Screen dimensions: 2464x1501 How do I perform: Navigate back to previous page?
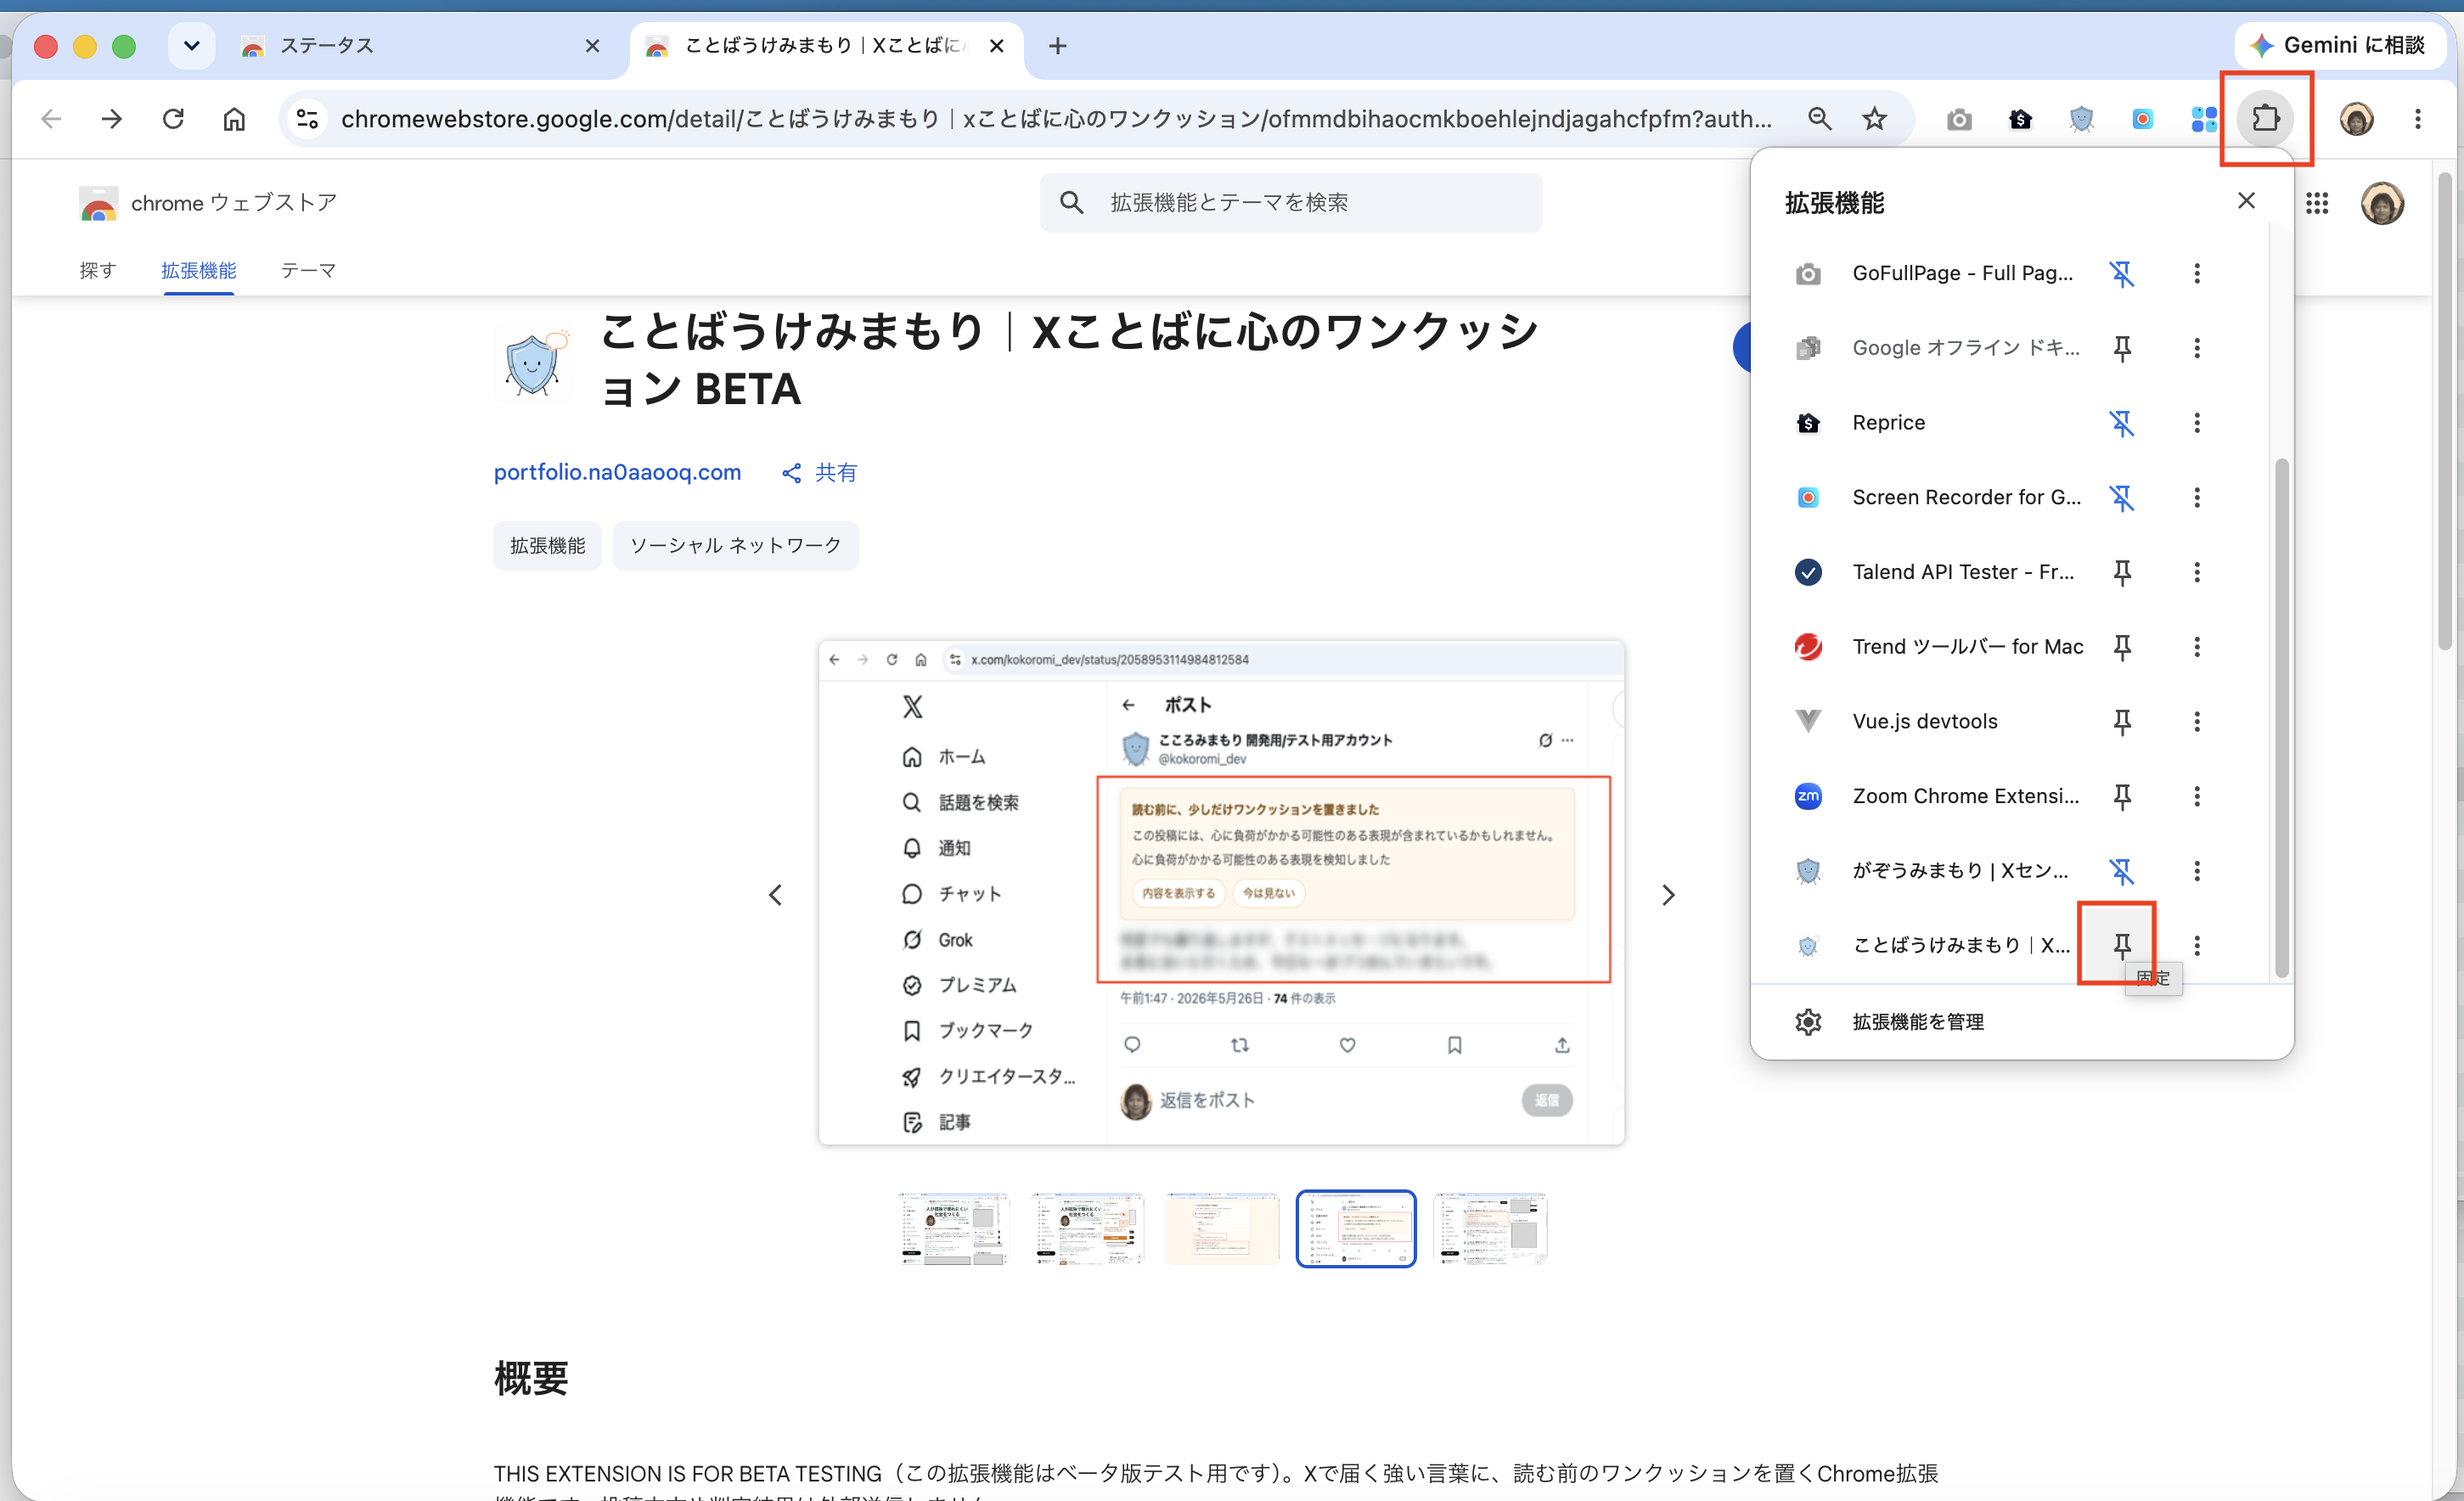(x=51, y=119)
